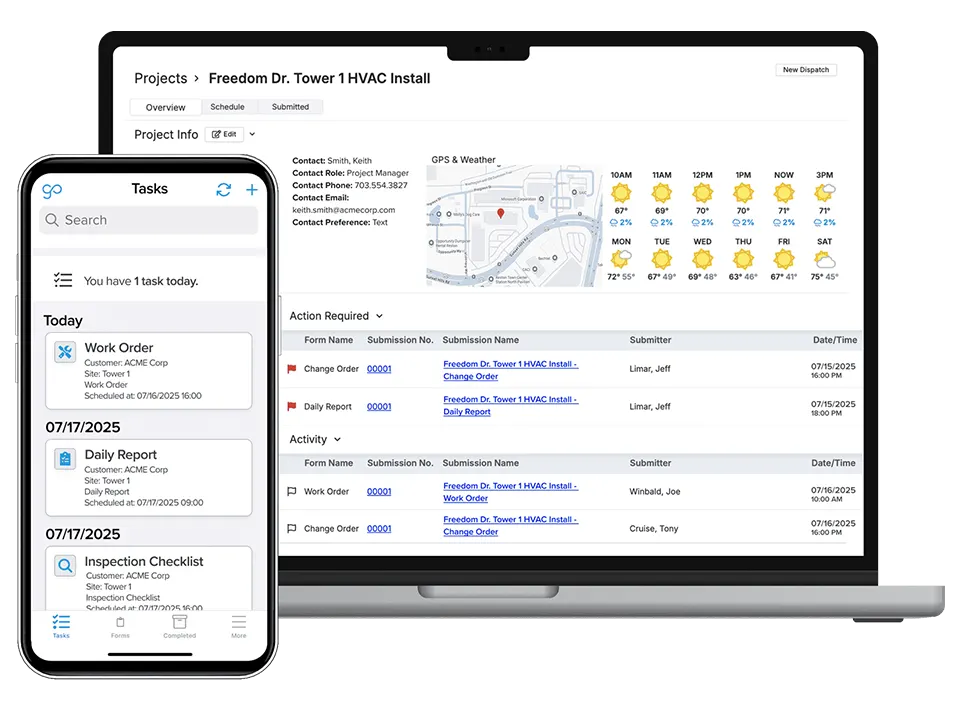Tap the Work Order wrench icon

[x=65, y=352]
